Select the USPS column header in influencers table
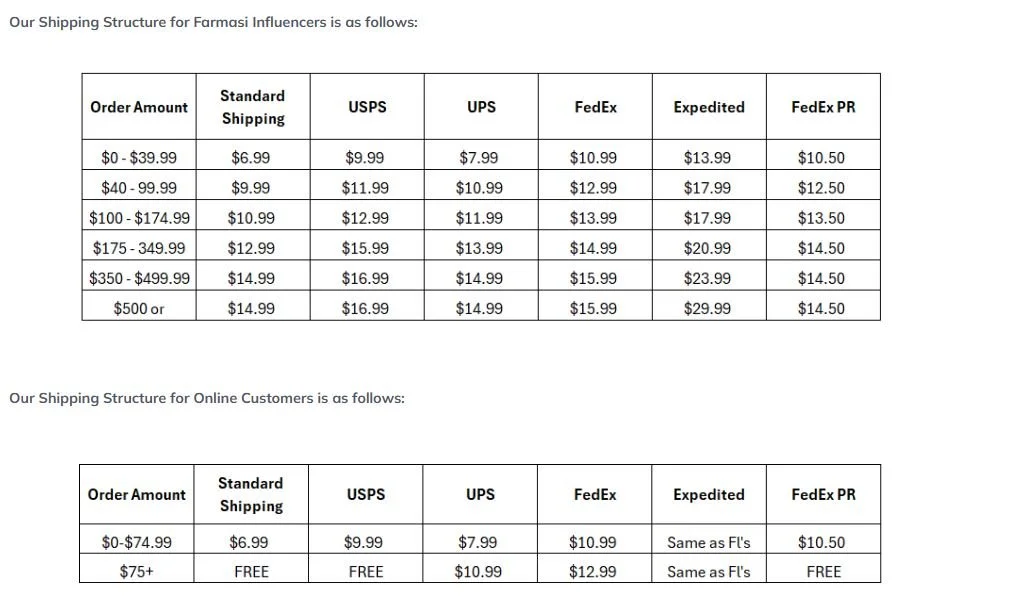The height and width of the screenshot is (604, 1036). [367, 107]
